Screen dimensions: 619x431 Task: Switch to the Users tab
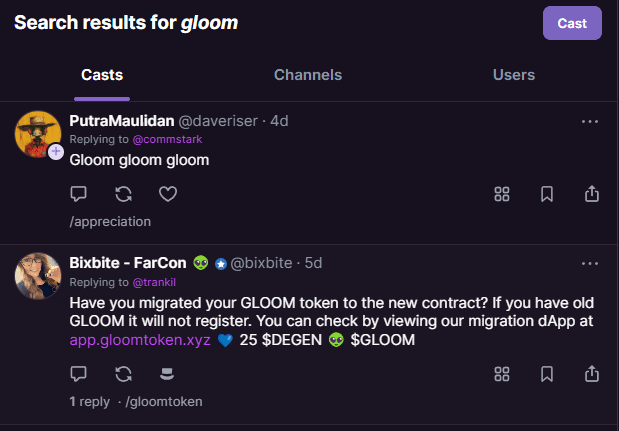point(514,75)
